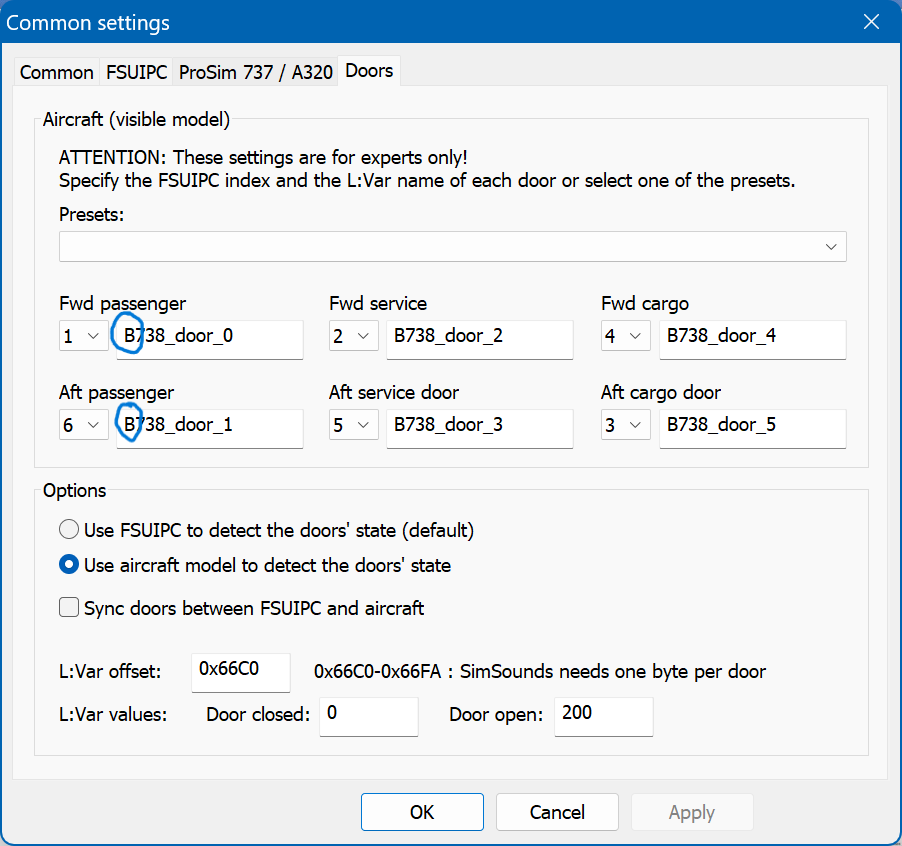Click the Common settings window title

coord(88,23)
